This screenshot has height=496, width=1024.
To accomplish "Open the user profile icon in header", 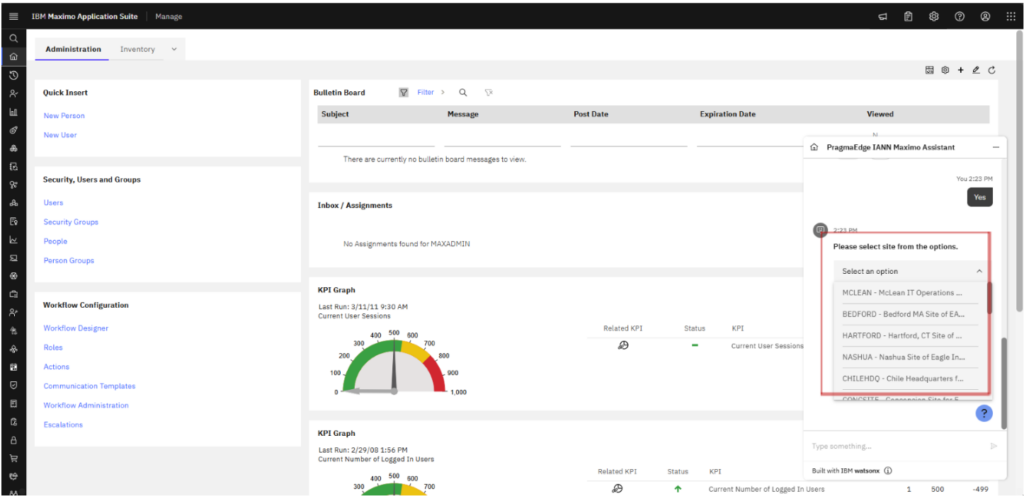I will point(985,16).
